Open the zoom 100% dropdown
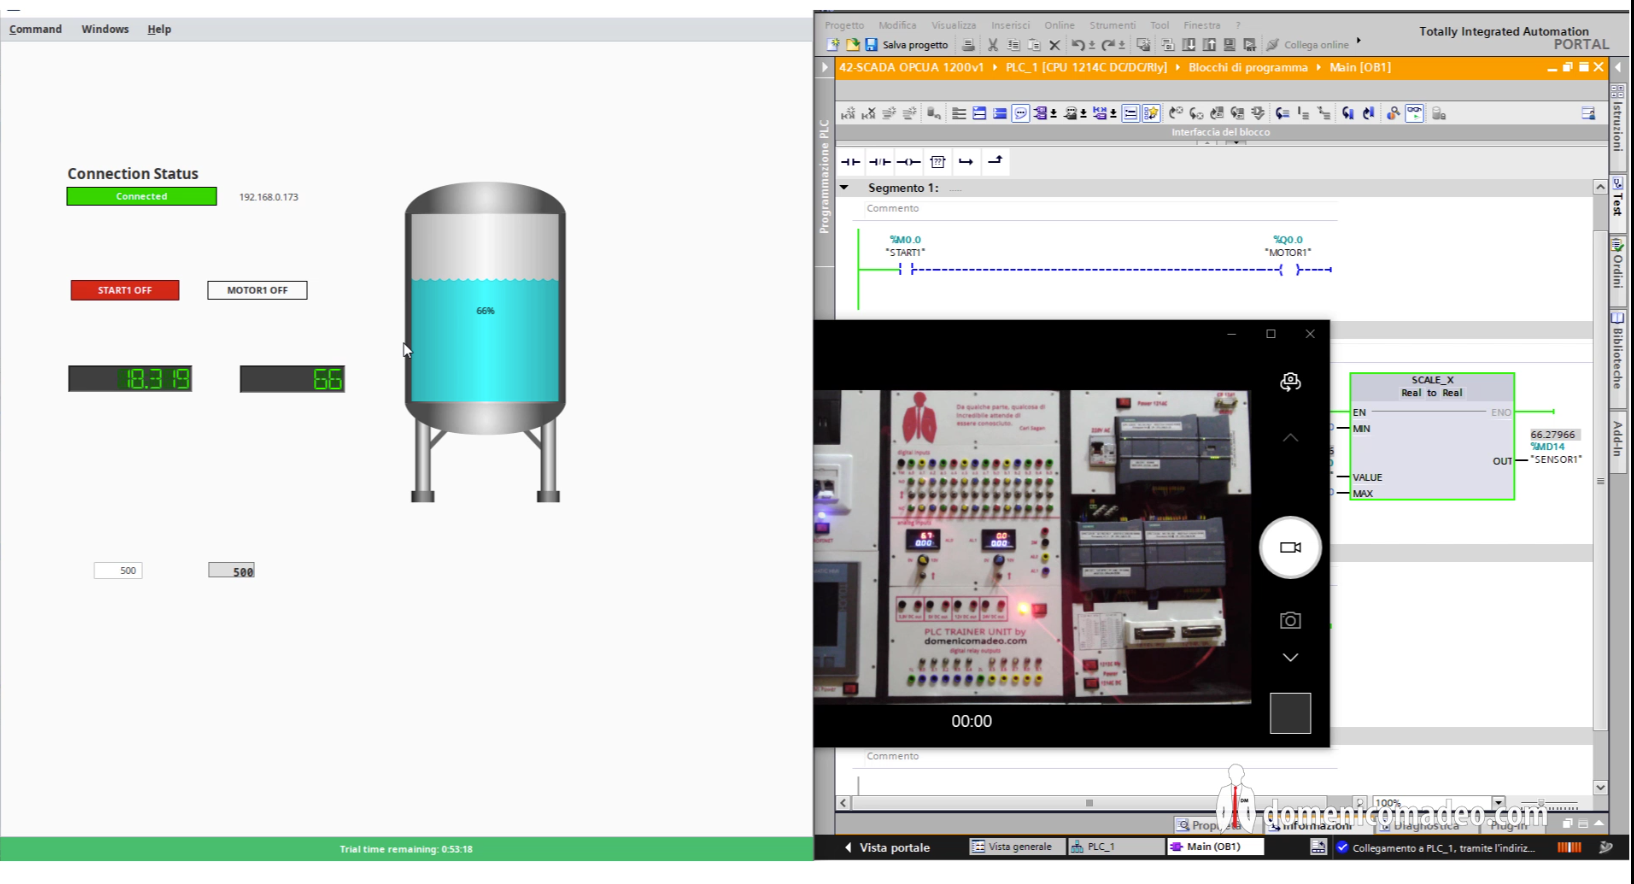The height and width of the screenshot is (884, 1634). click(x=1498, y=802)
